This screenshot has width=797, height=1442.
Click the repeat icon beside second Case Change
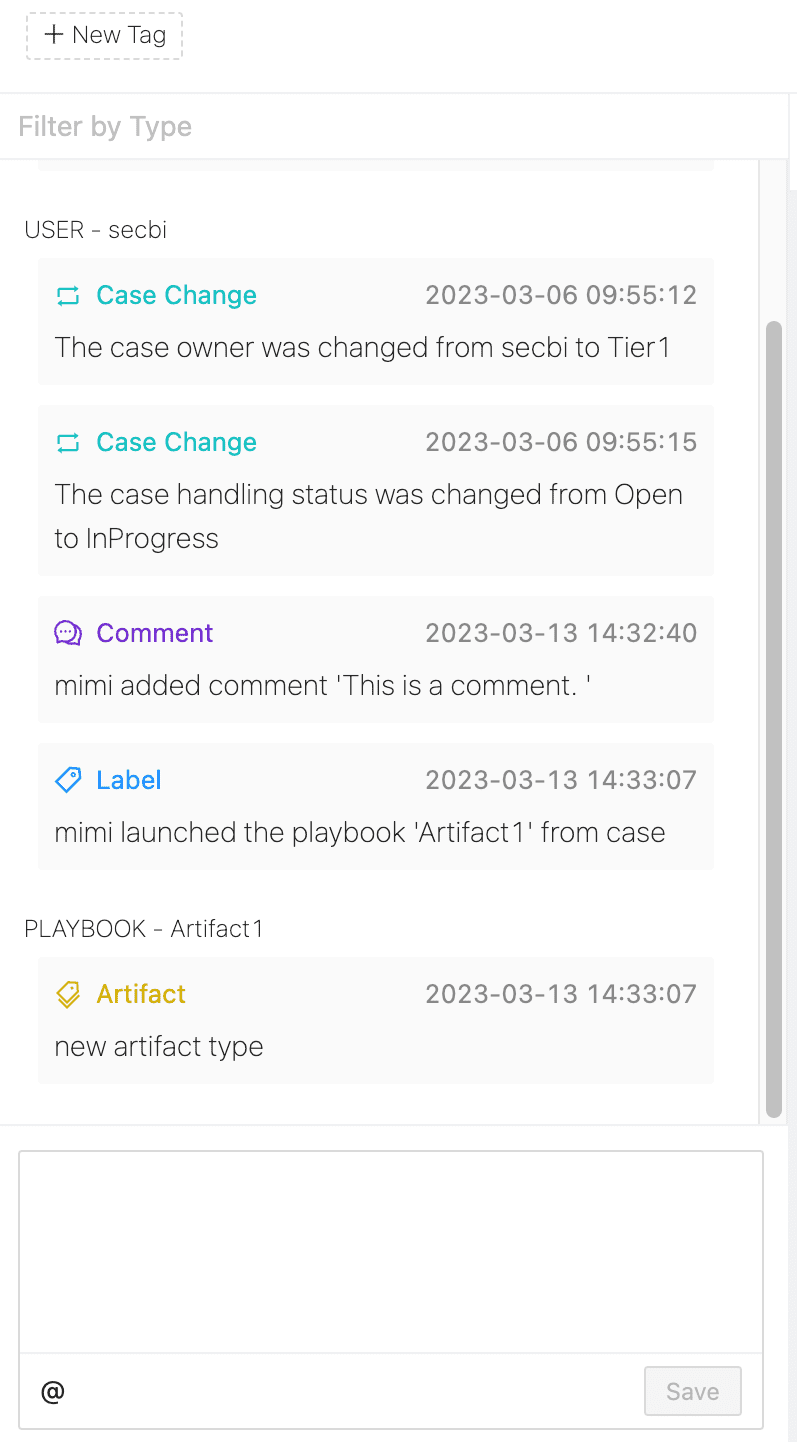pyautogui.click(x=67, y=442)
